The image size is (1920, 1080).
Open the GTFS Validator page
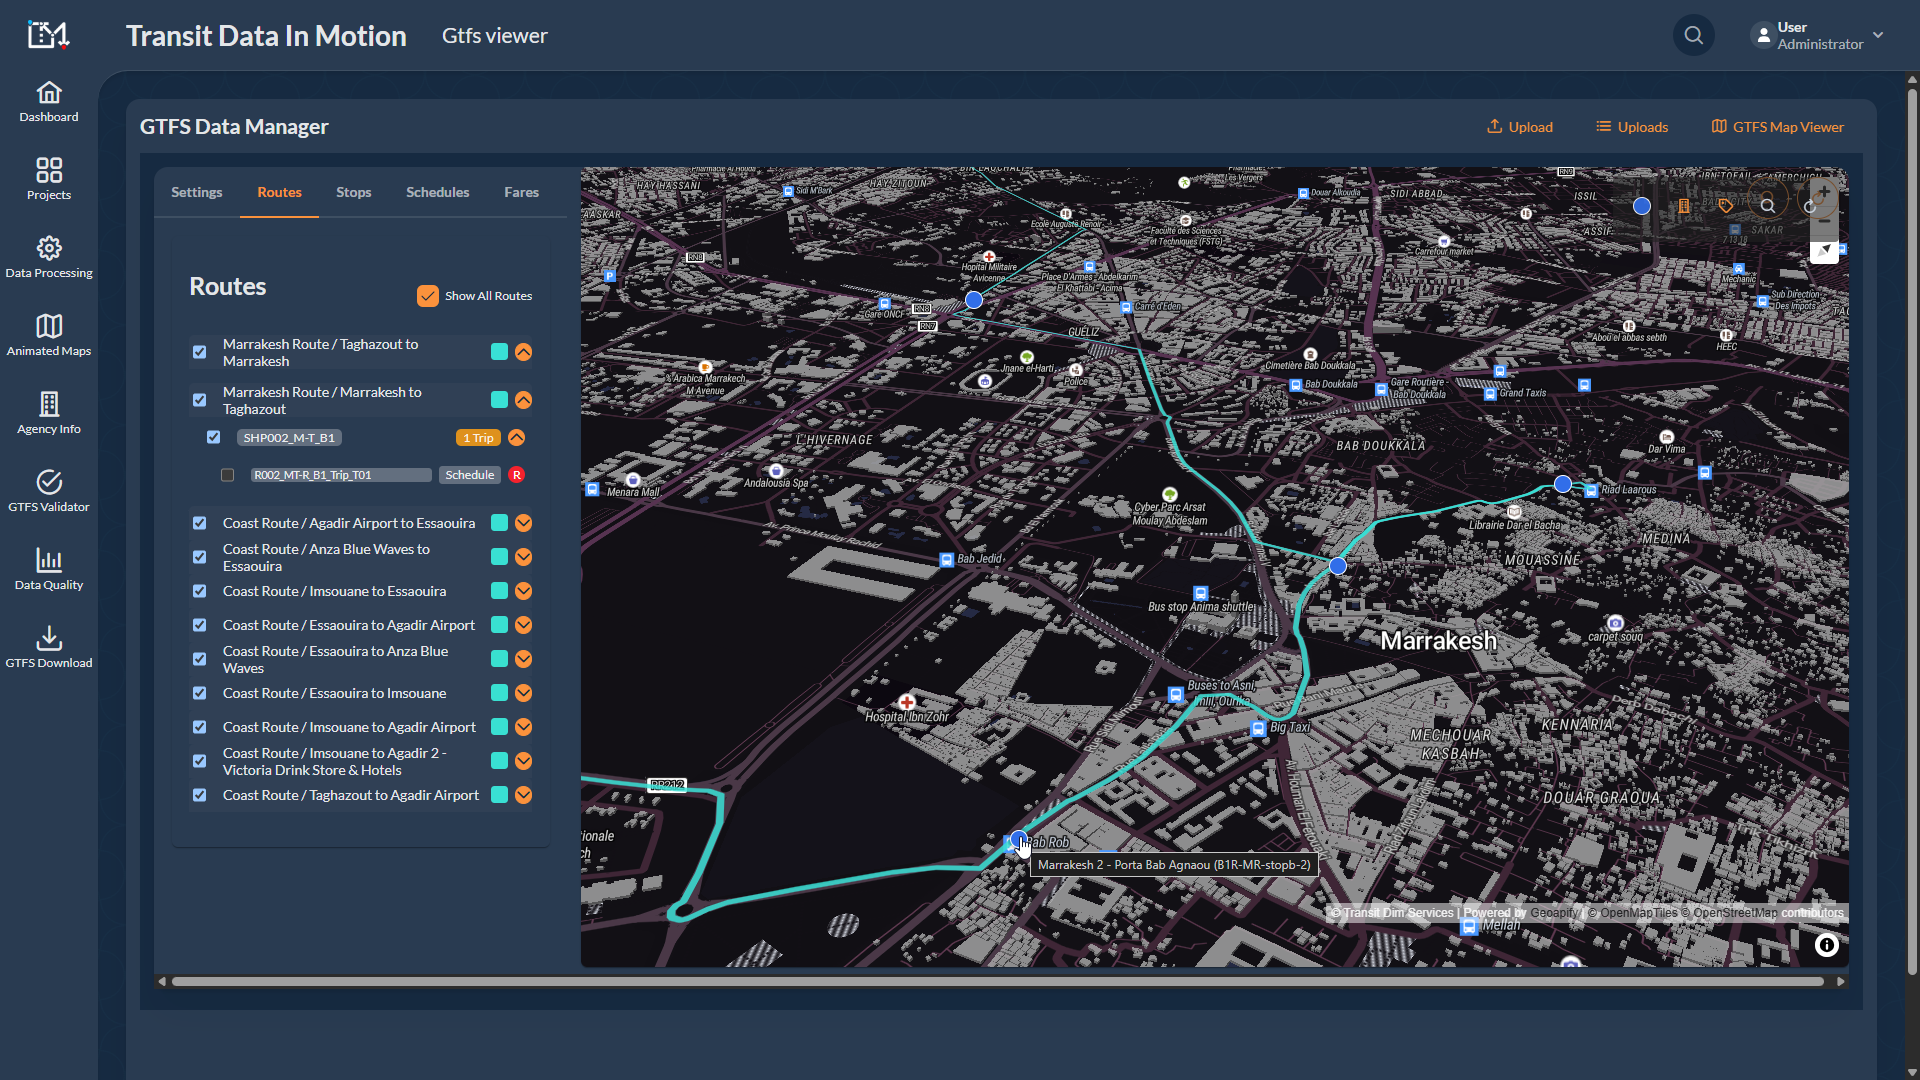coord(49,491)
